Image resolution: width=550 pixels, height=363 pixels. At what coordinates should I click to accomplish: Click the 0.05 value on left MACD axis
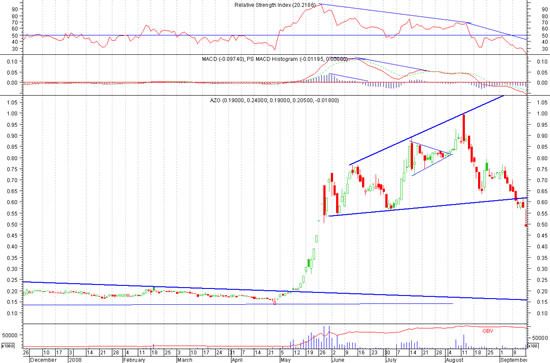(12, 73)
